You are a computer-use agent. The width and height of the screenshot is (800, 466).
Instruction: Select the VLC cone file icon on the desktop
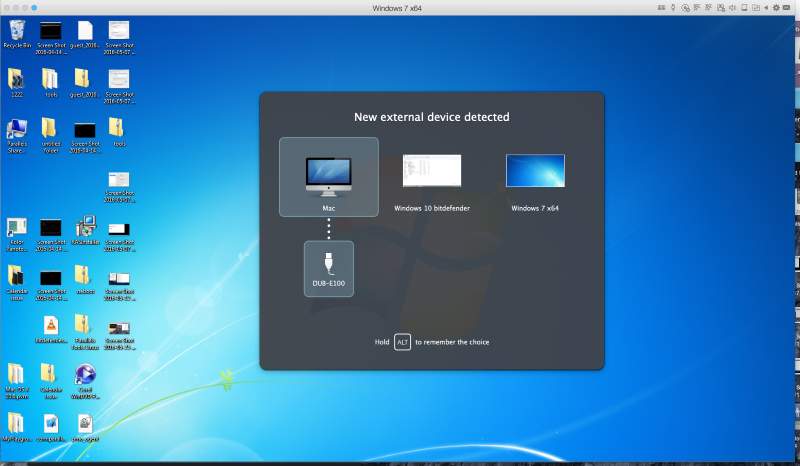(50, 326)
